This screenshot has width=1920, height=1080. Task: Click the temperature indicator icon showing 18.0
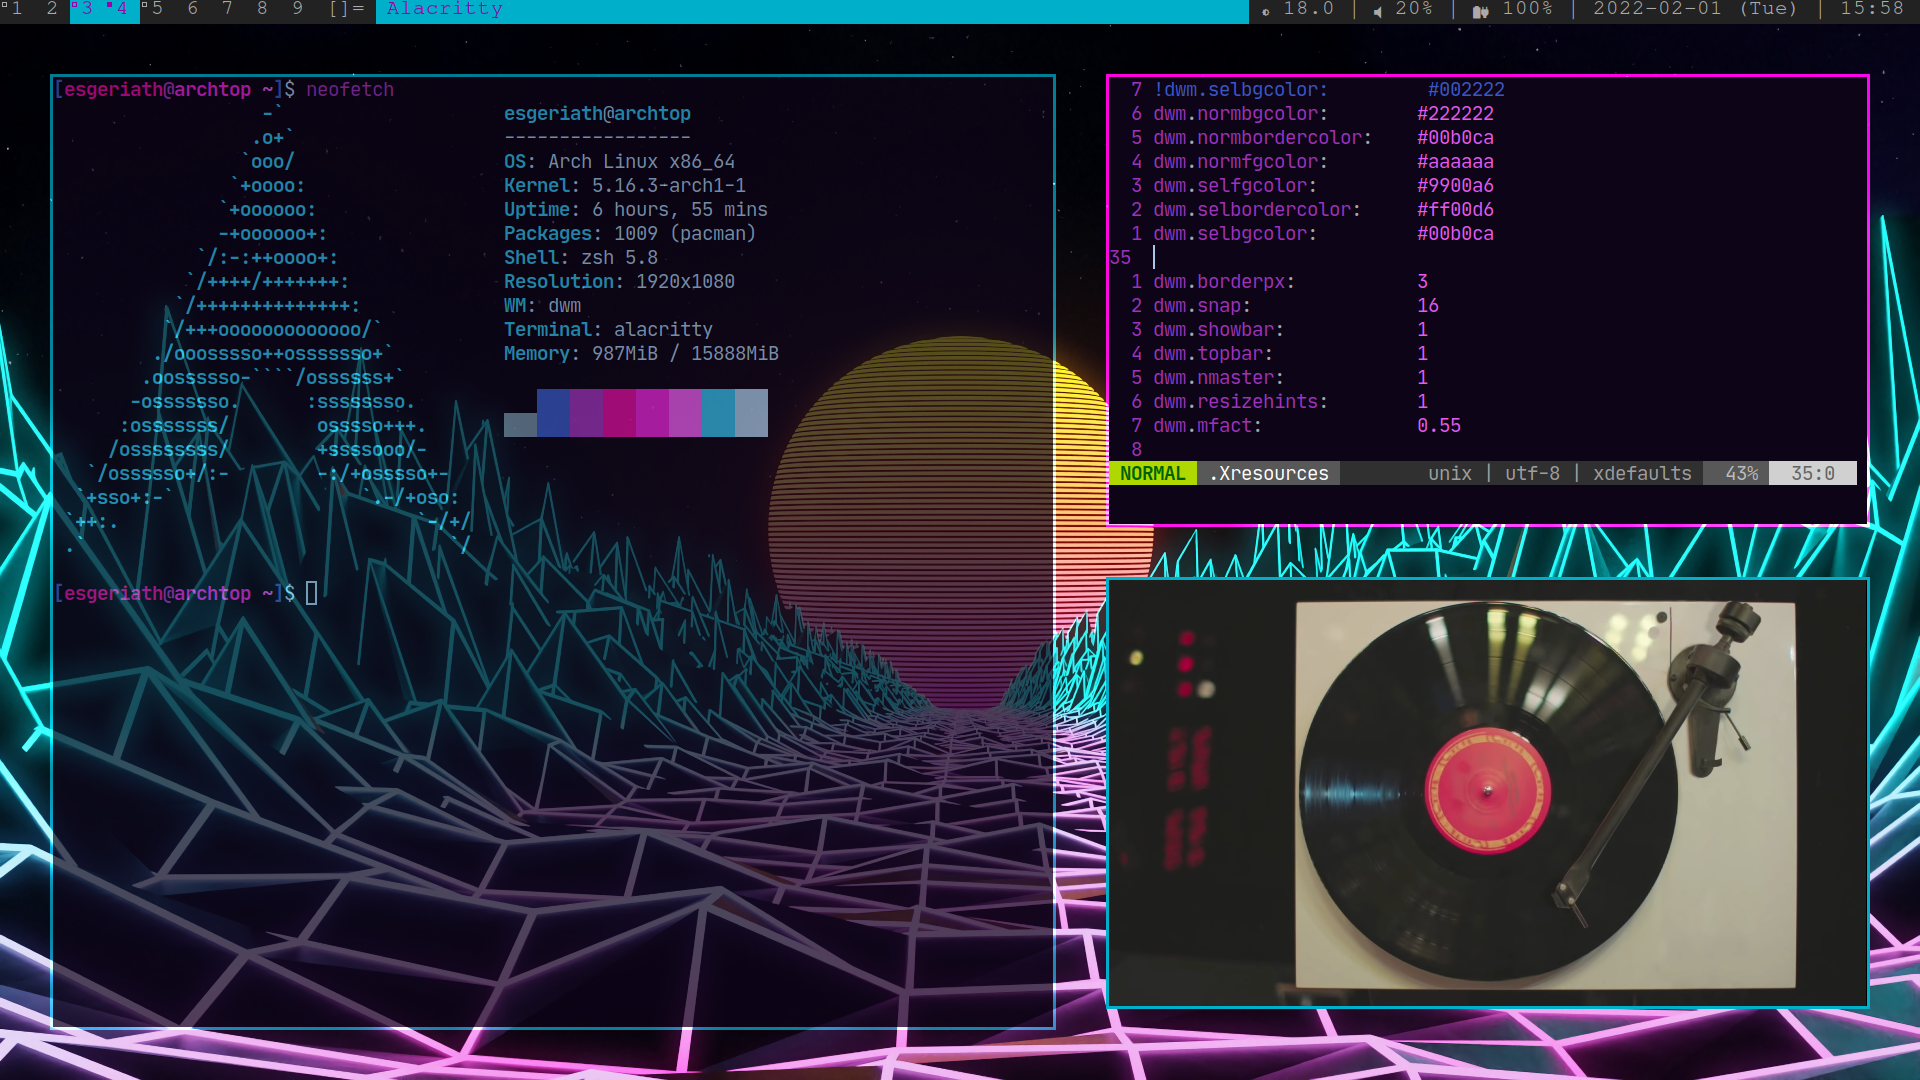(1266, 11)
